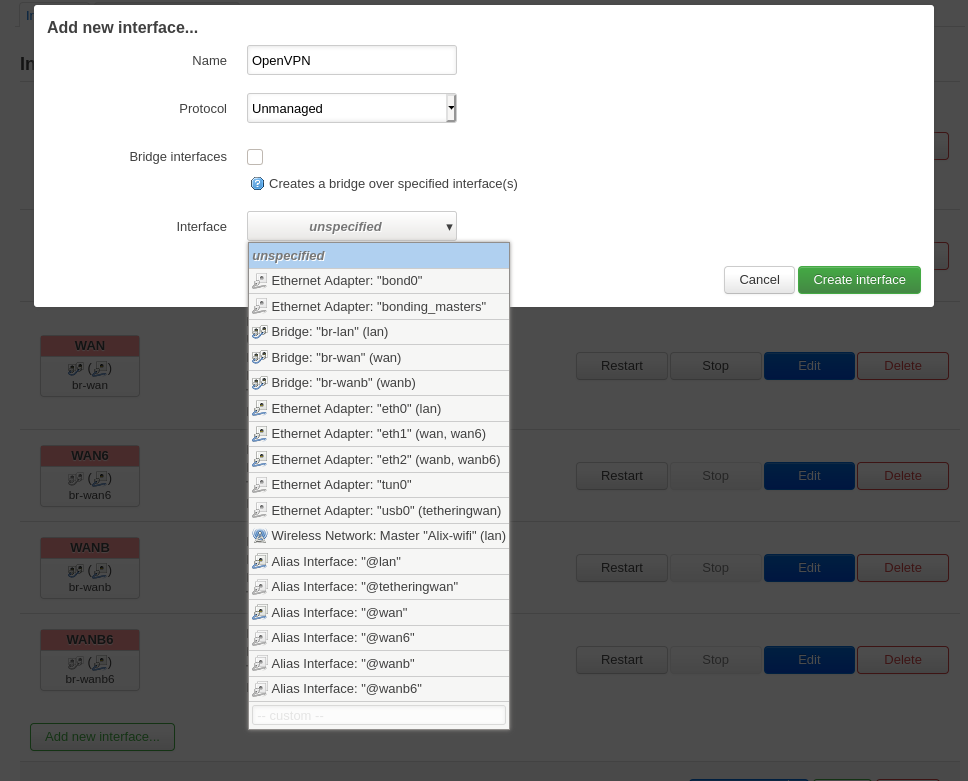Viewport: 968px width, 781px height.
Task: Click the blue help icon beside the bridge description
Action: tap(257, 184)
